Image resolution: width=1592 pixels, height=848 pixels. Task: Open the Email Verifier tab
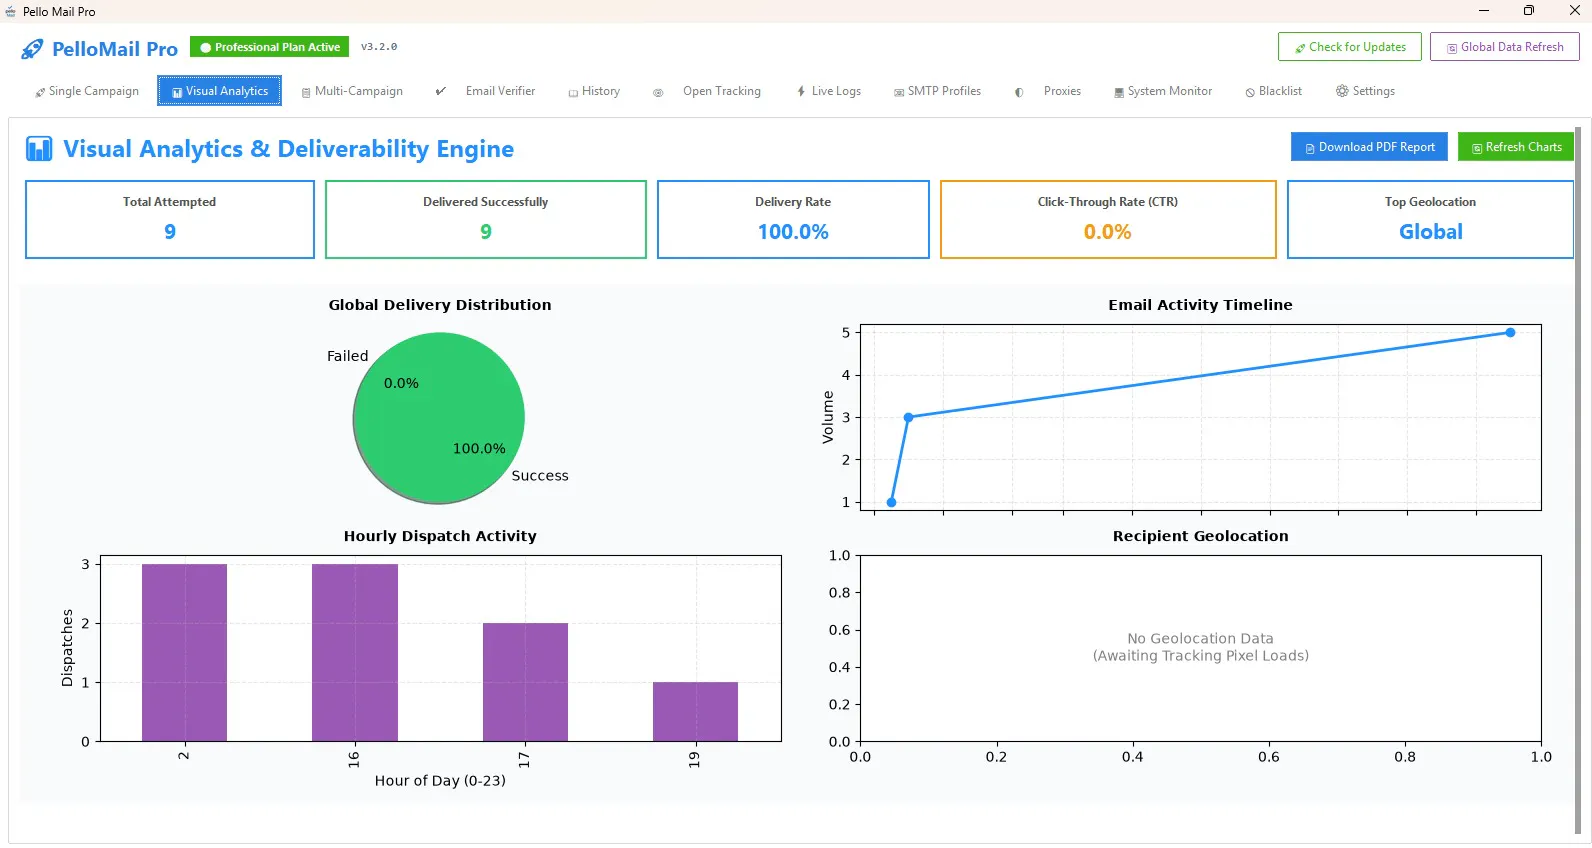(x=486, y=91)
